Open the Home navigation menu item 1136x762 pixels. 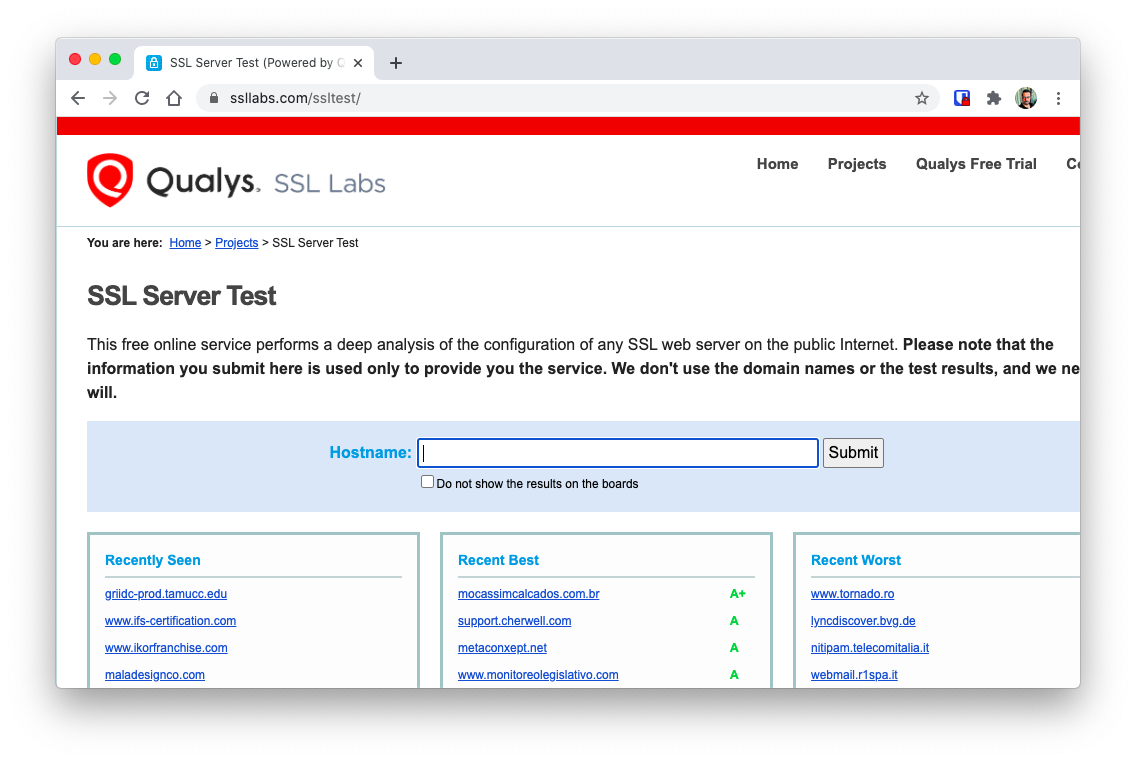click(x=777, y=164)
